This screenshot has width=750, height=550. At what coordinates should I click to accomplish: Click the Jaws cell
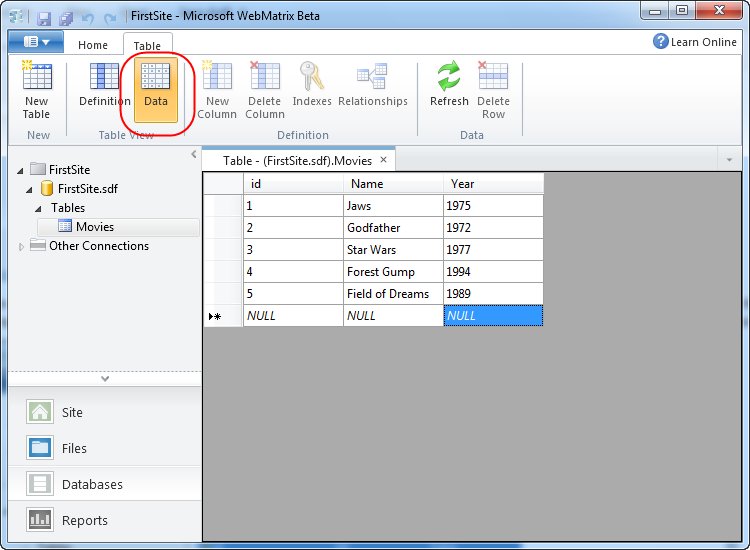pos(393,206)
